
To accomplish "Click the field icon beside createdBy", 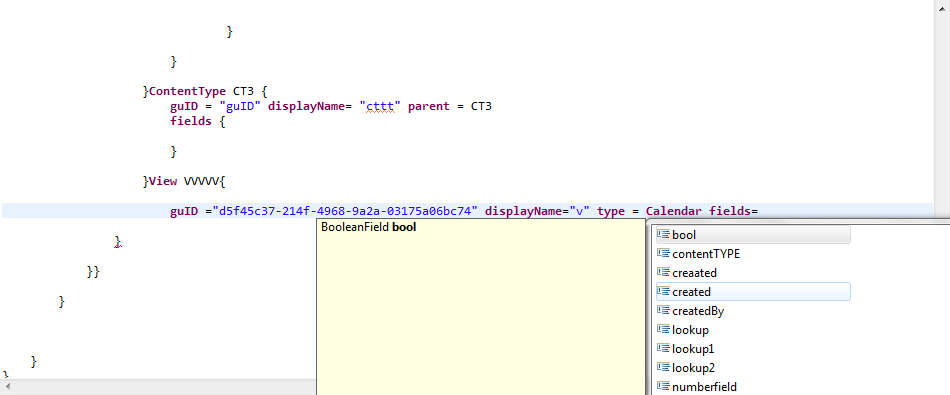I will (663, 311).
